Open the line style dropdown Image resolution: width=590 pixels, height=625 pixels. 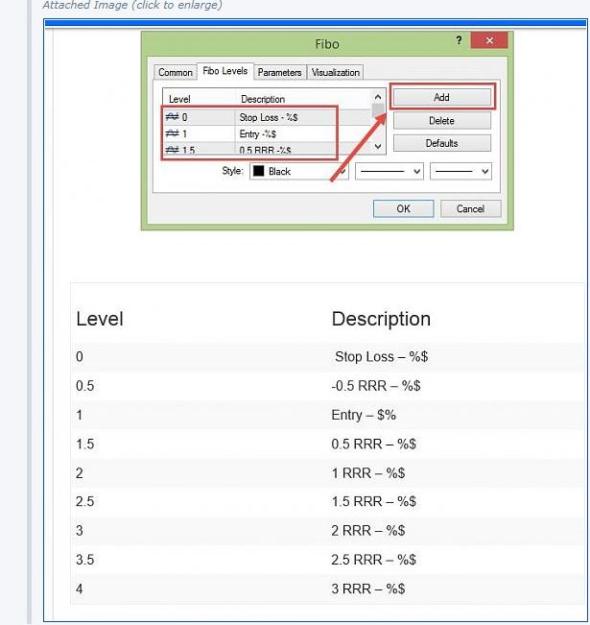pyautogui.click(x=389, y=171)
